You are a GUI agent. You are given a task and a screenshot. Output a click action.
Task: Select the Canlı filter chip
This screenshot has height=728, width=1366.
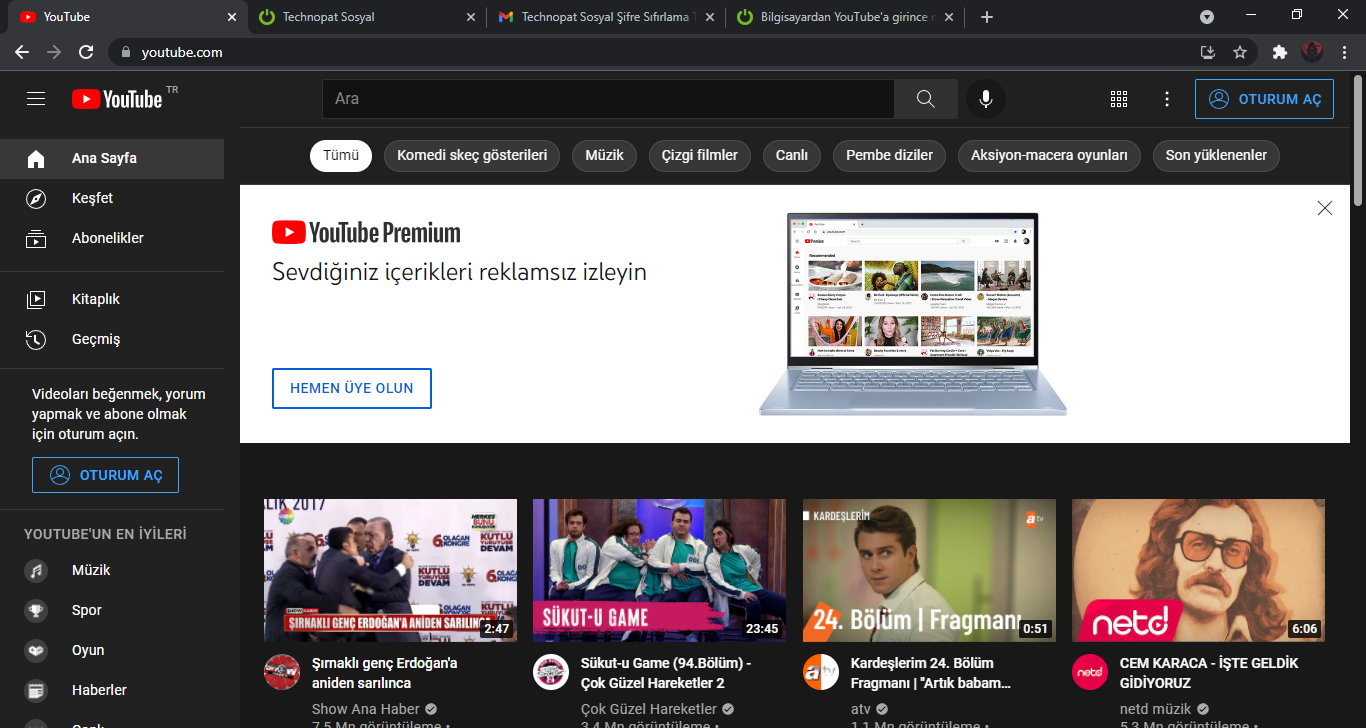point(792,155)
